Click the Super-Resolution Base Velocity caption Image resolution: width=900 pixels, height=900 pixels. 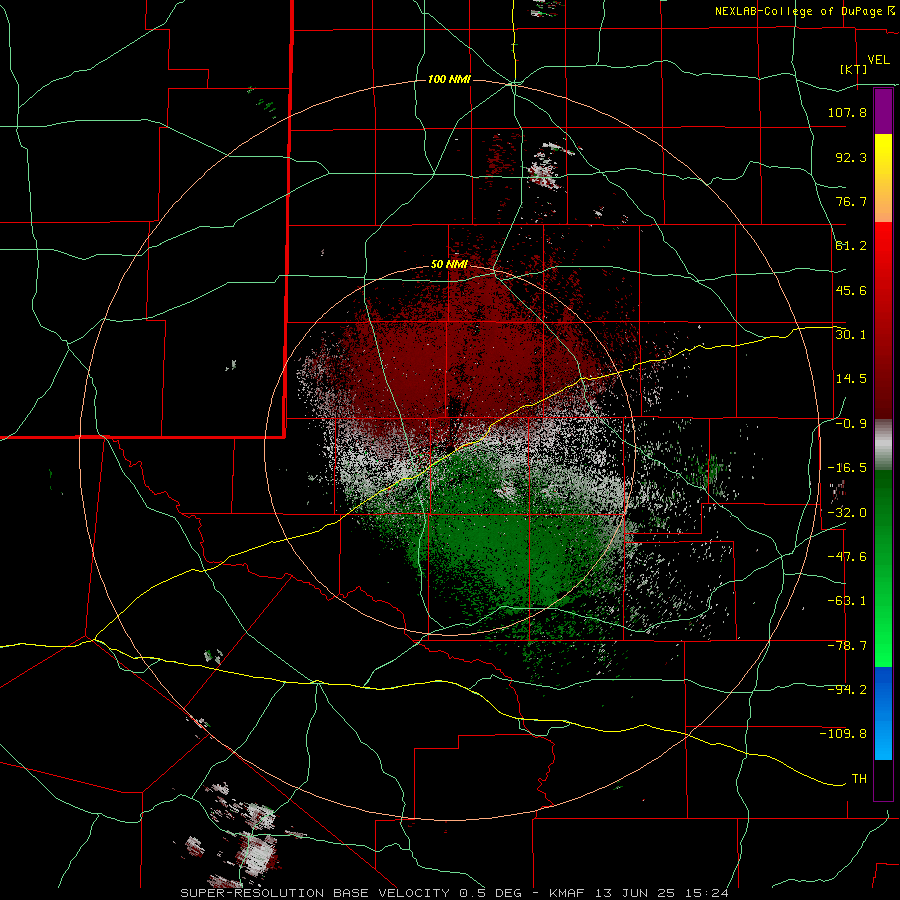click(315, 893)
